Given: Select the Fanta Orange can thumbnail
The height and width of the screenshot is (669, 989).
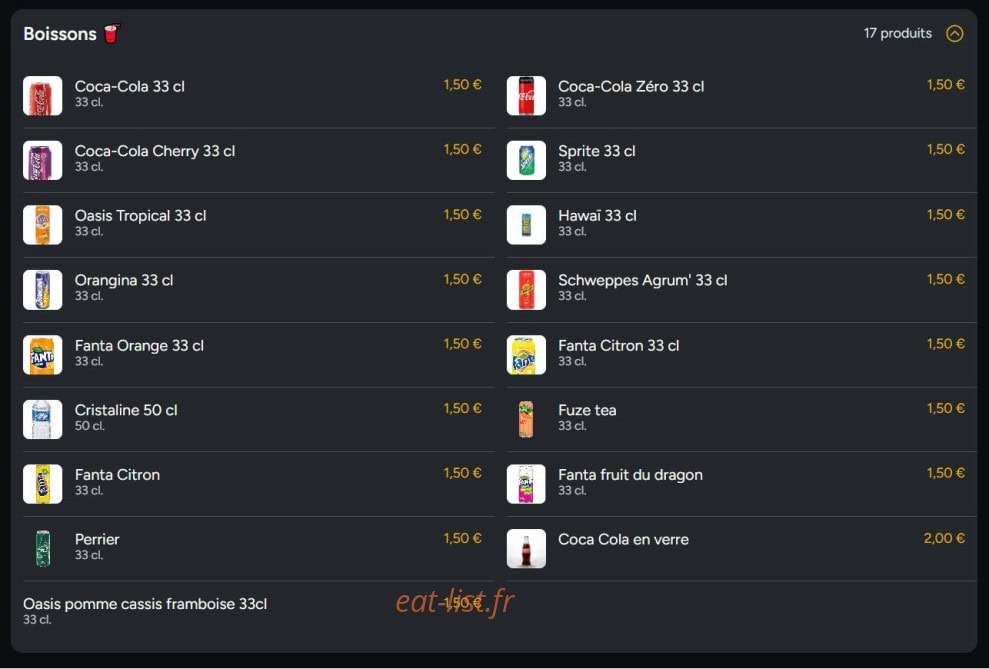Looking at the screenshot, I should [x=42, y=354].
